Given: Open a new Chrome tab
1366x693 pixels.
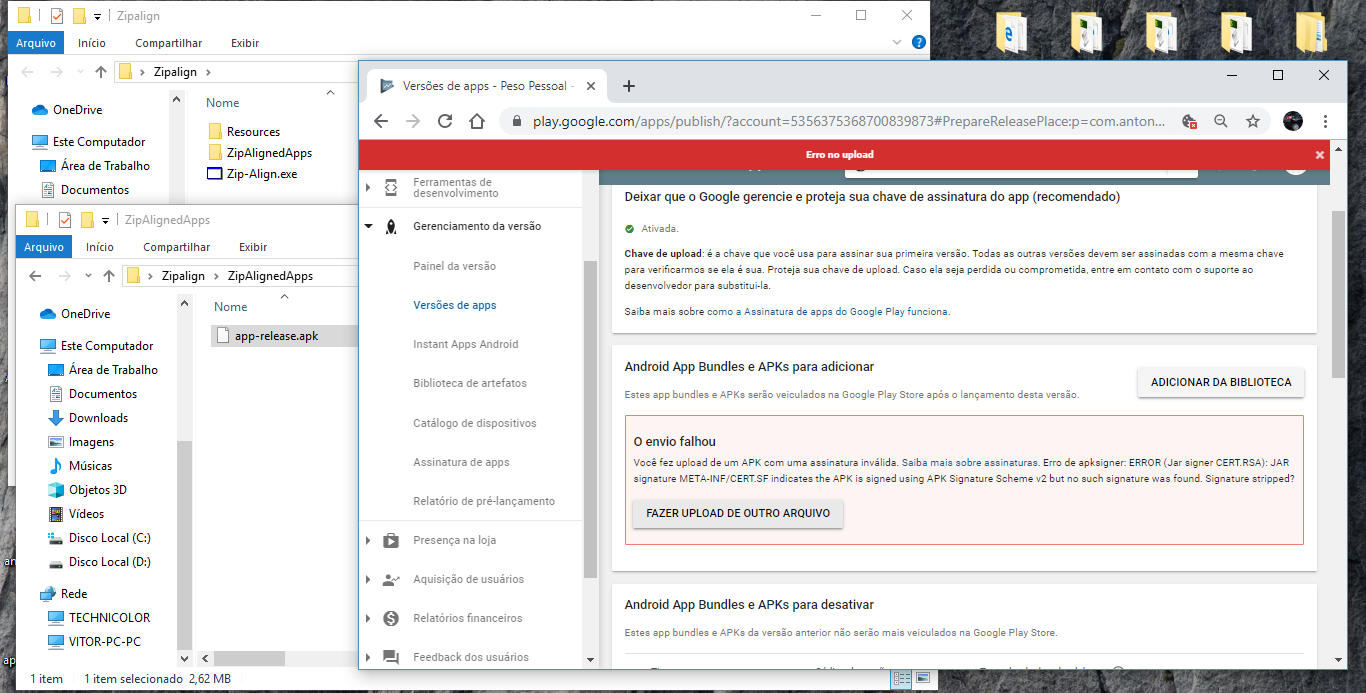Looking at the screenshot, I should coord(629,86).
